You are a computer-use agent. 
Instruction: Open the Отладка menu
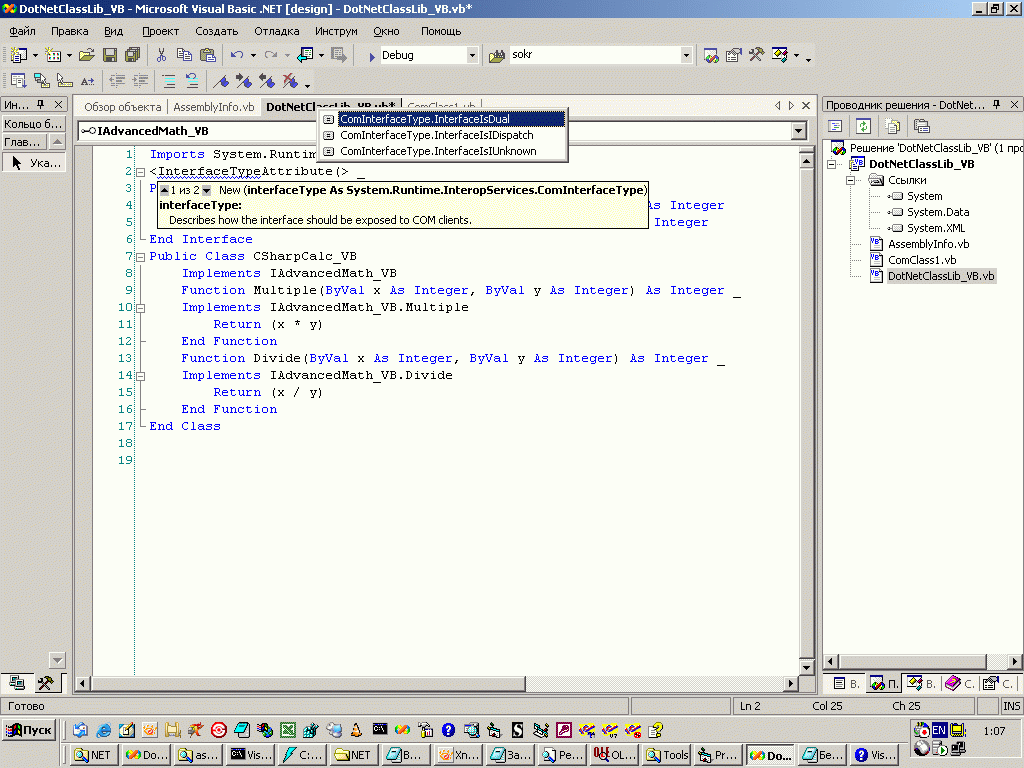tap(276, 31)
